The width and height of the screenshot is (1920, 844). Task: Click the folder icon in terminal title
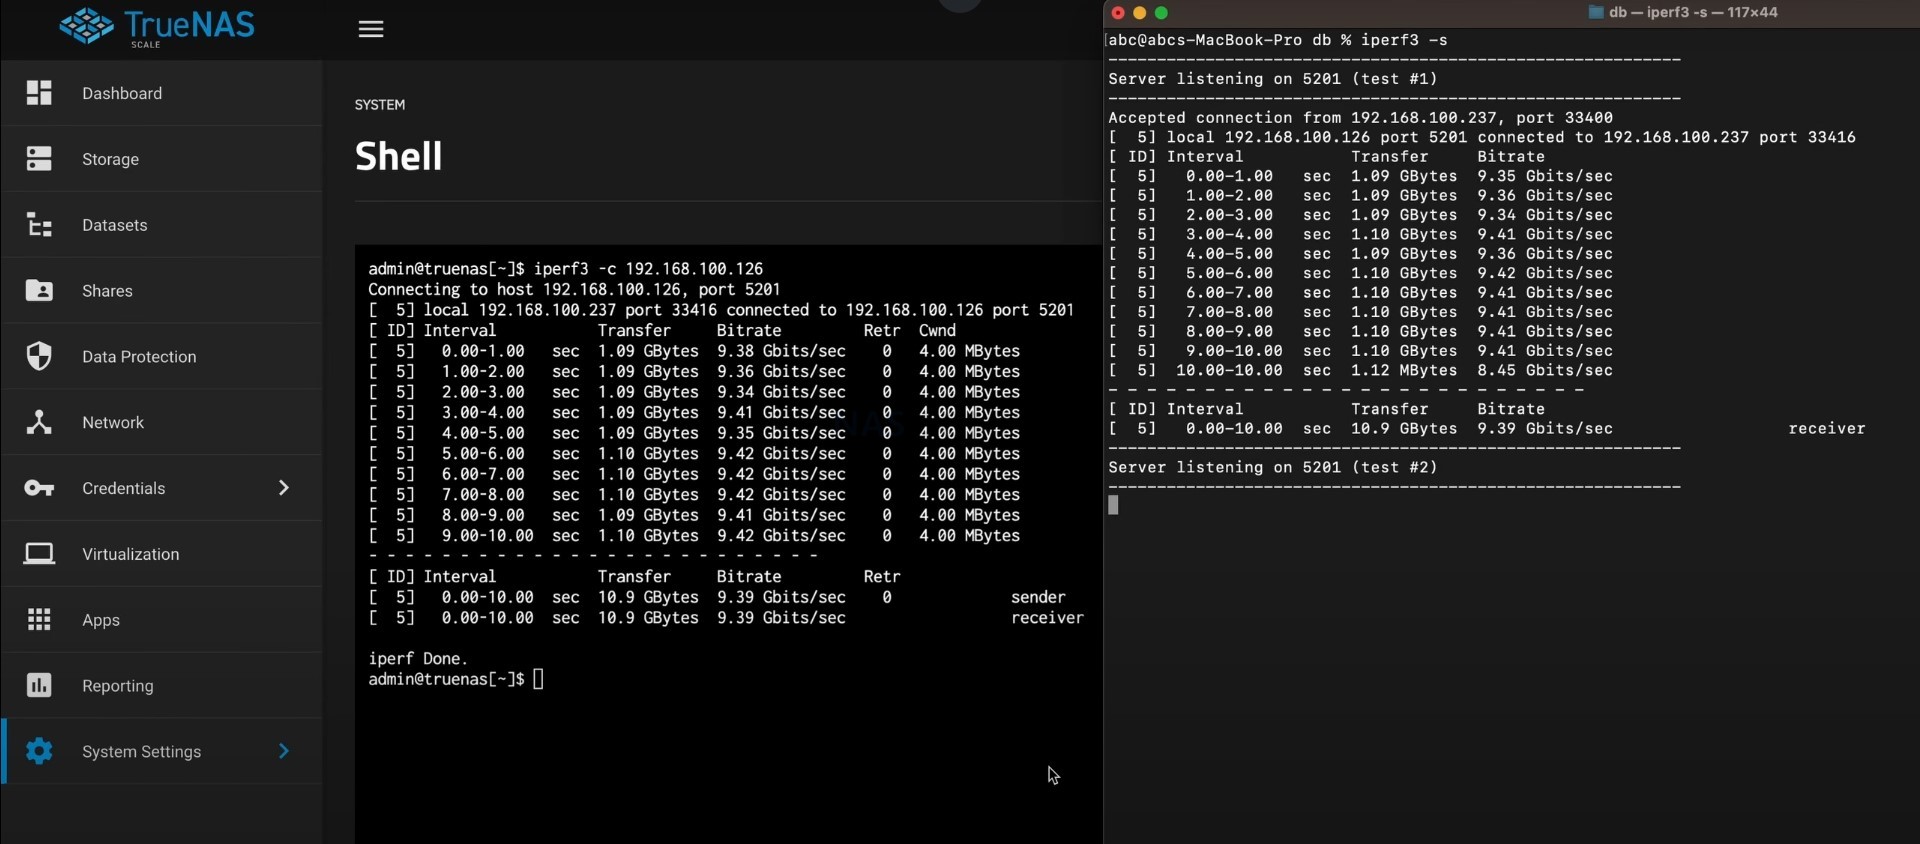pos(1596,13)
